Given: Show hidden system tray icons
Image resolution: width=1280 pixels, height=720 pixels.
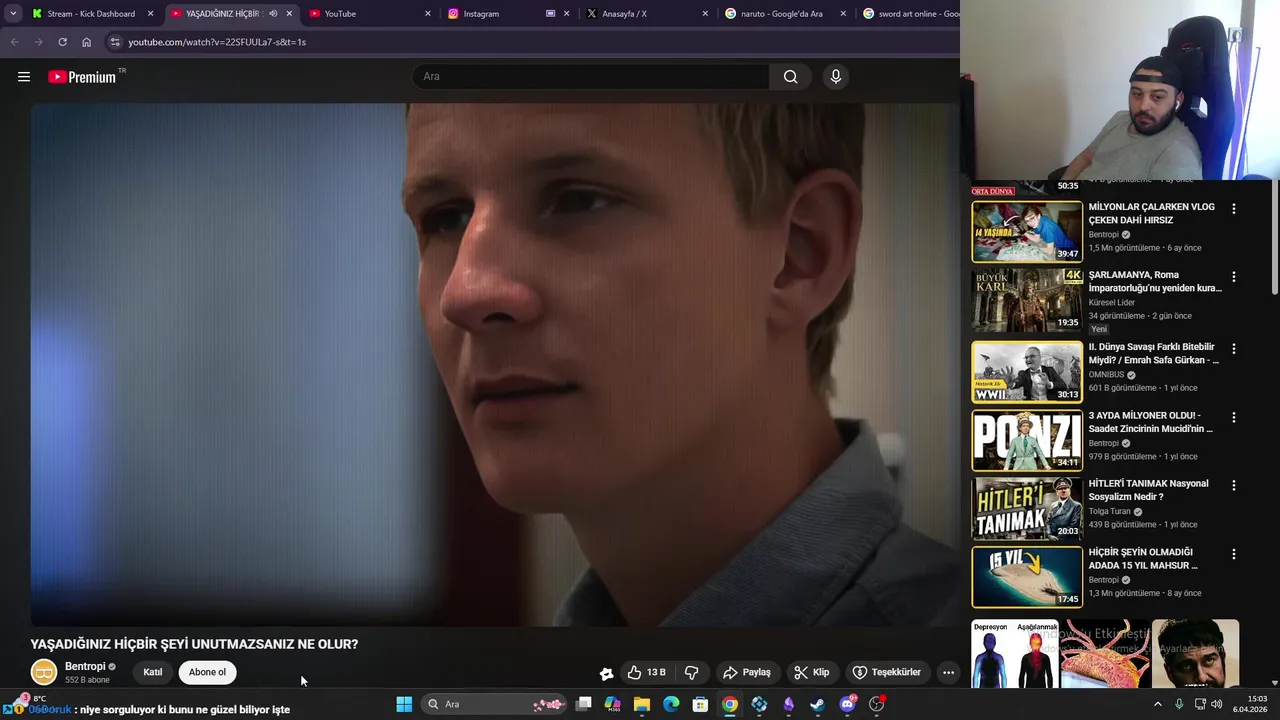Looking at the screenshot, I should click(x=1158, y=704).
